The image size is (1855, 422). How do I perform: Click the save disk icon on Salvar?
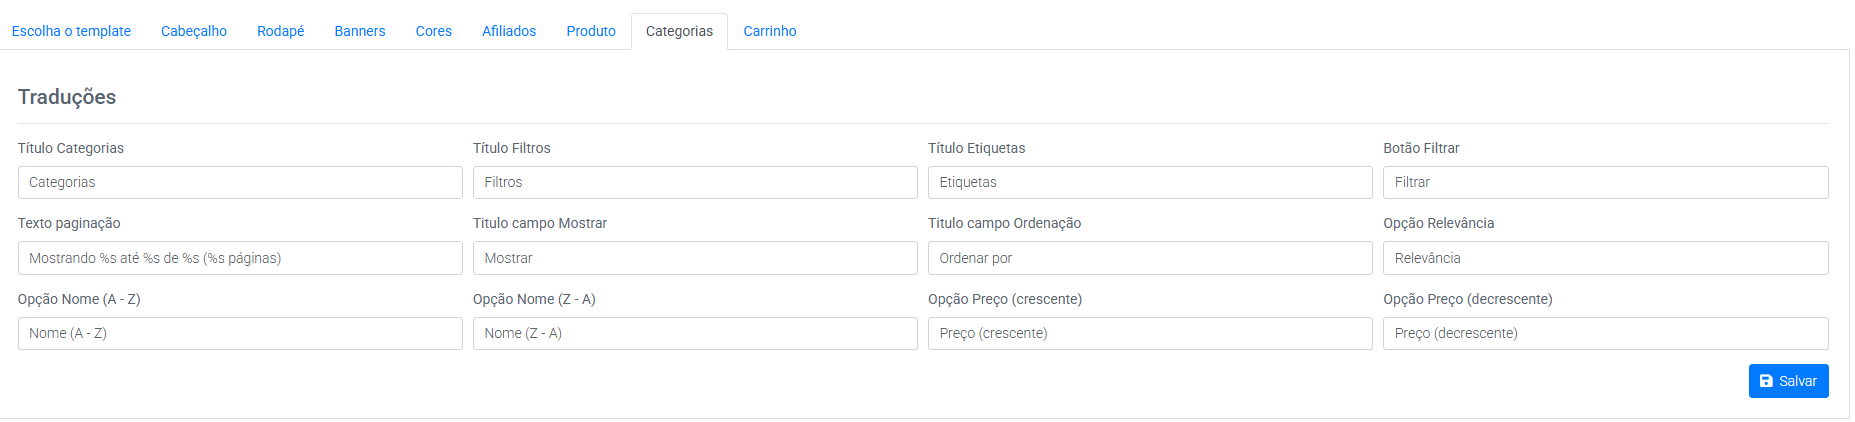(1766, 381)
